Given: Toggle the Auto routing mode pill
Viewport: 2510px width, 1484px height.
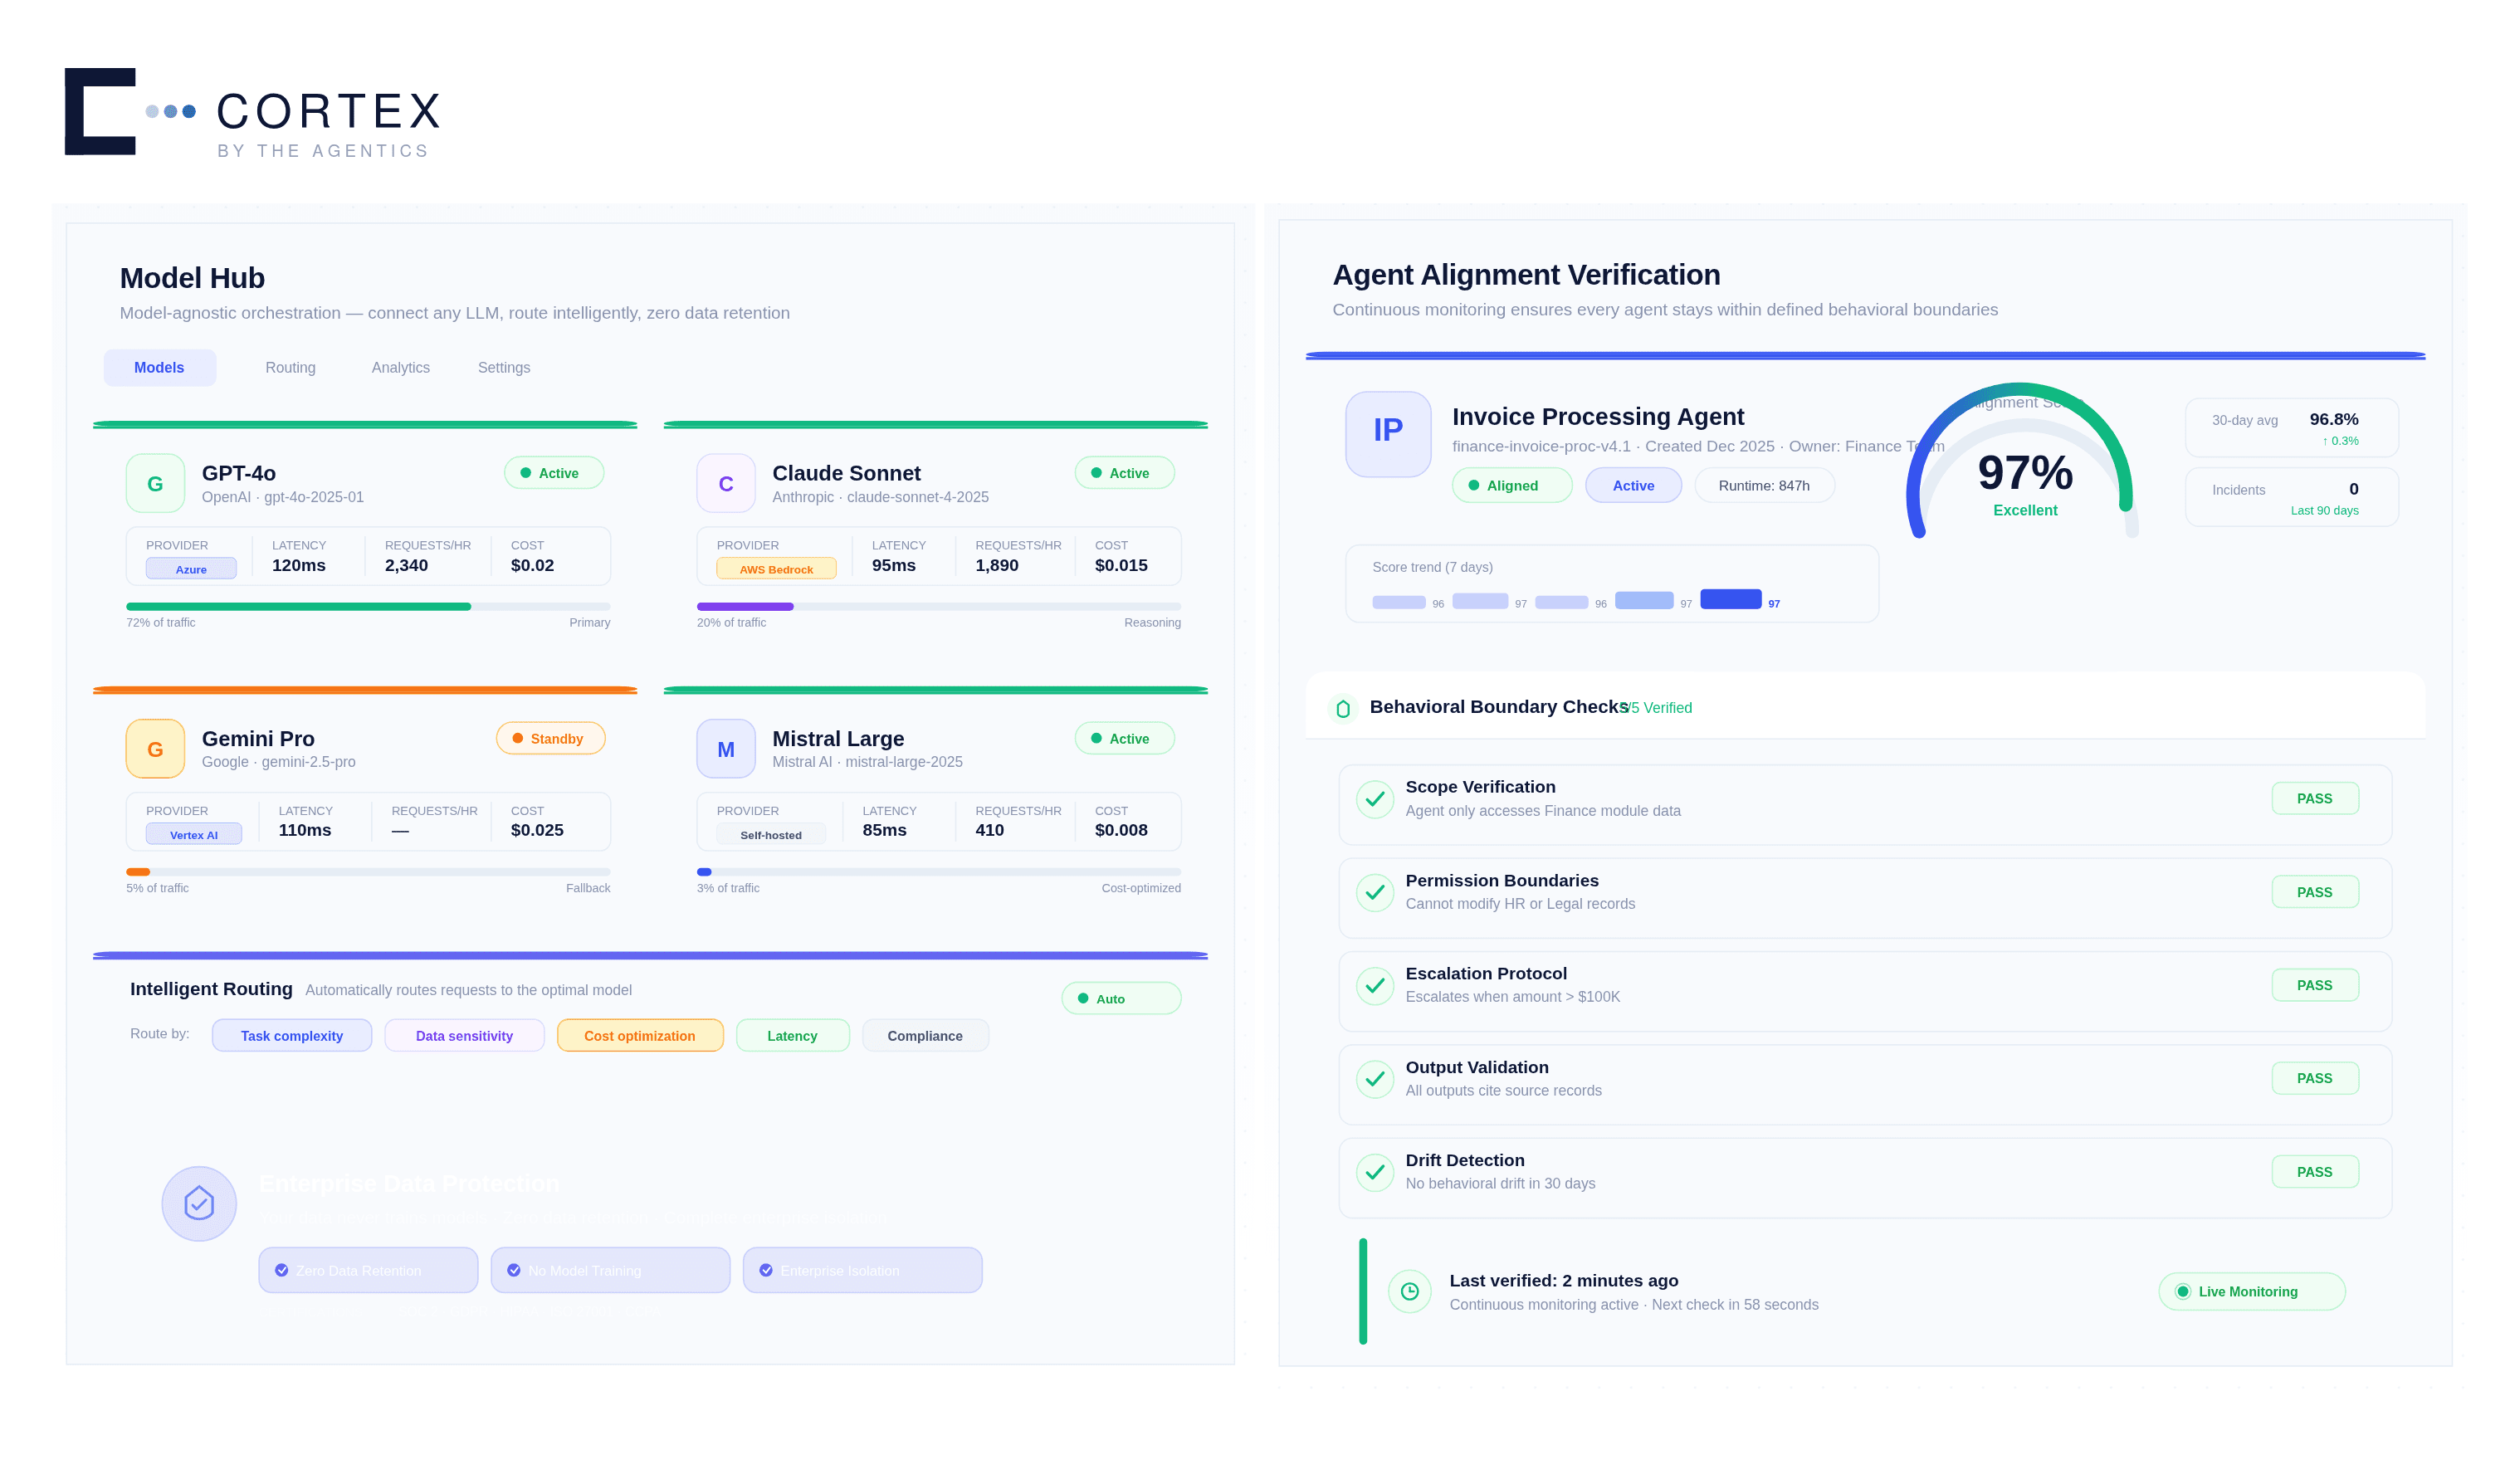Looking at the screenshot, I should point(1120,998).
